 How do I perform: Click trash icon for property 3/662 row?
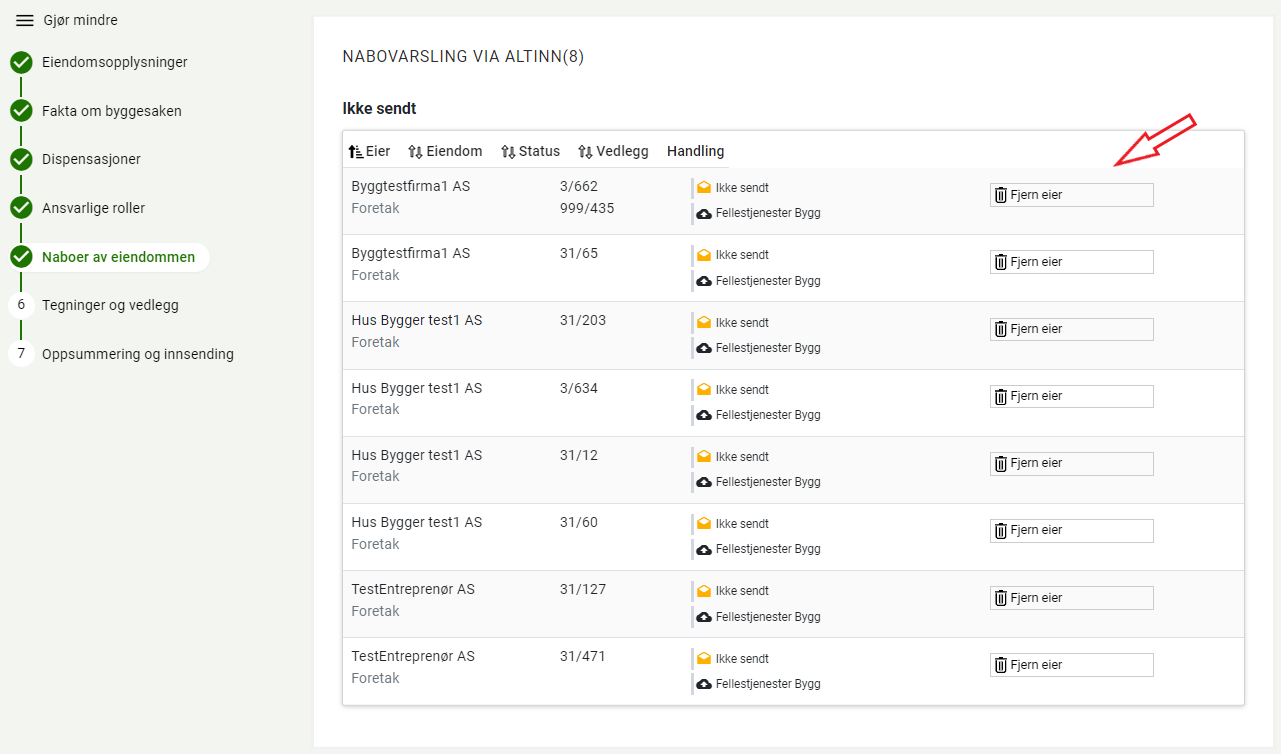1000,195
